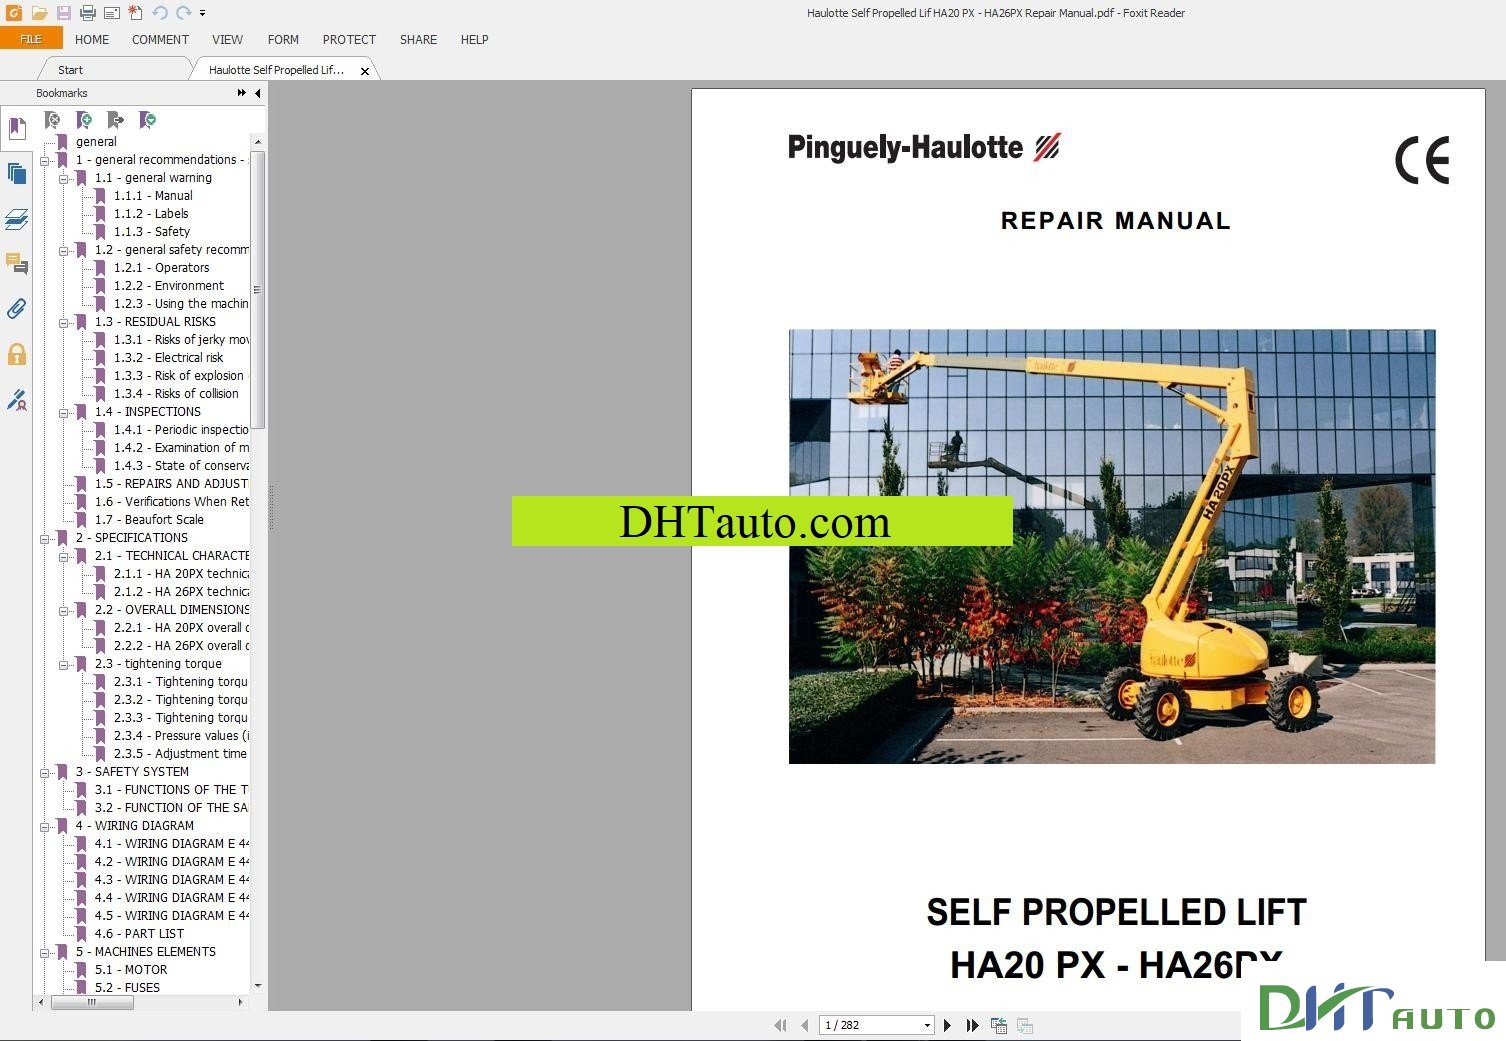Collapse the '5 - MACHINES ELEMENTS' bookmark
Image resolution: width=1506 pixels, height=1041 pixels.
[x=45, y=952]
